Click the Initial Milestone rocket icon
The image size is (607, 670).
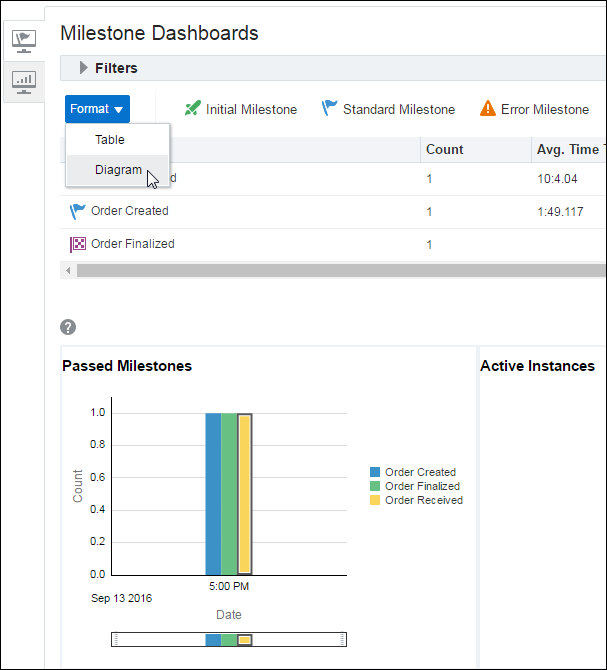tap(192, 108)
